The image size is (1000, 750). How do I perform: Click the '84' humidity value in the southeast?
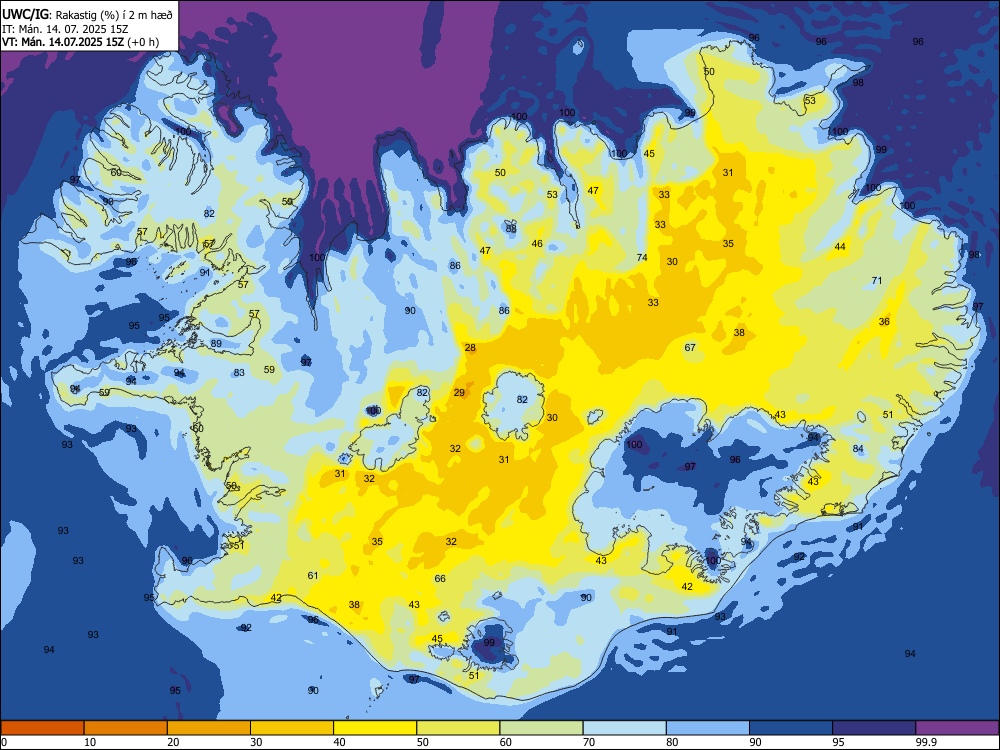click(858, 449)
